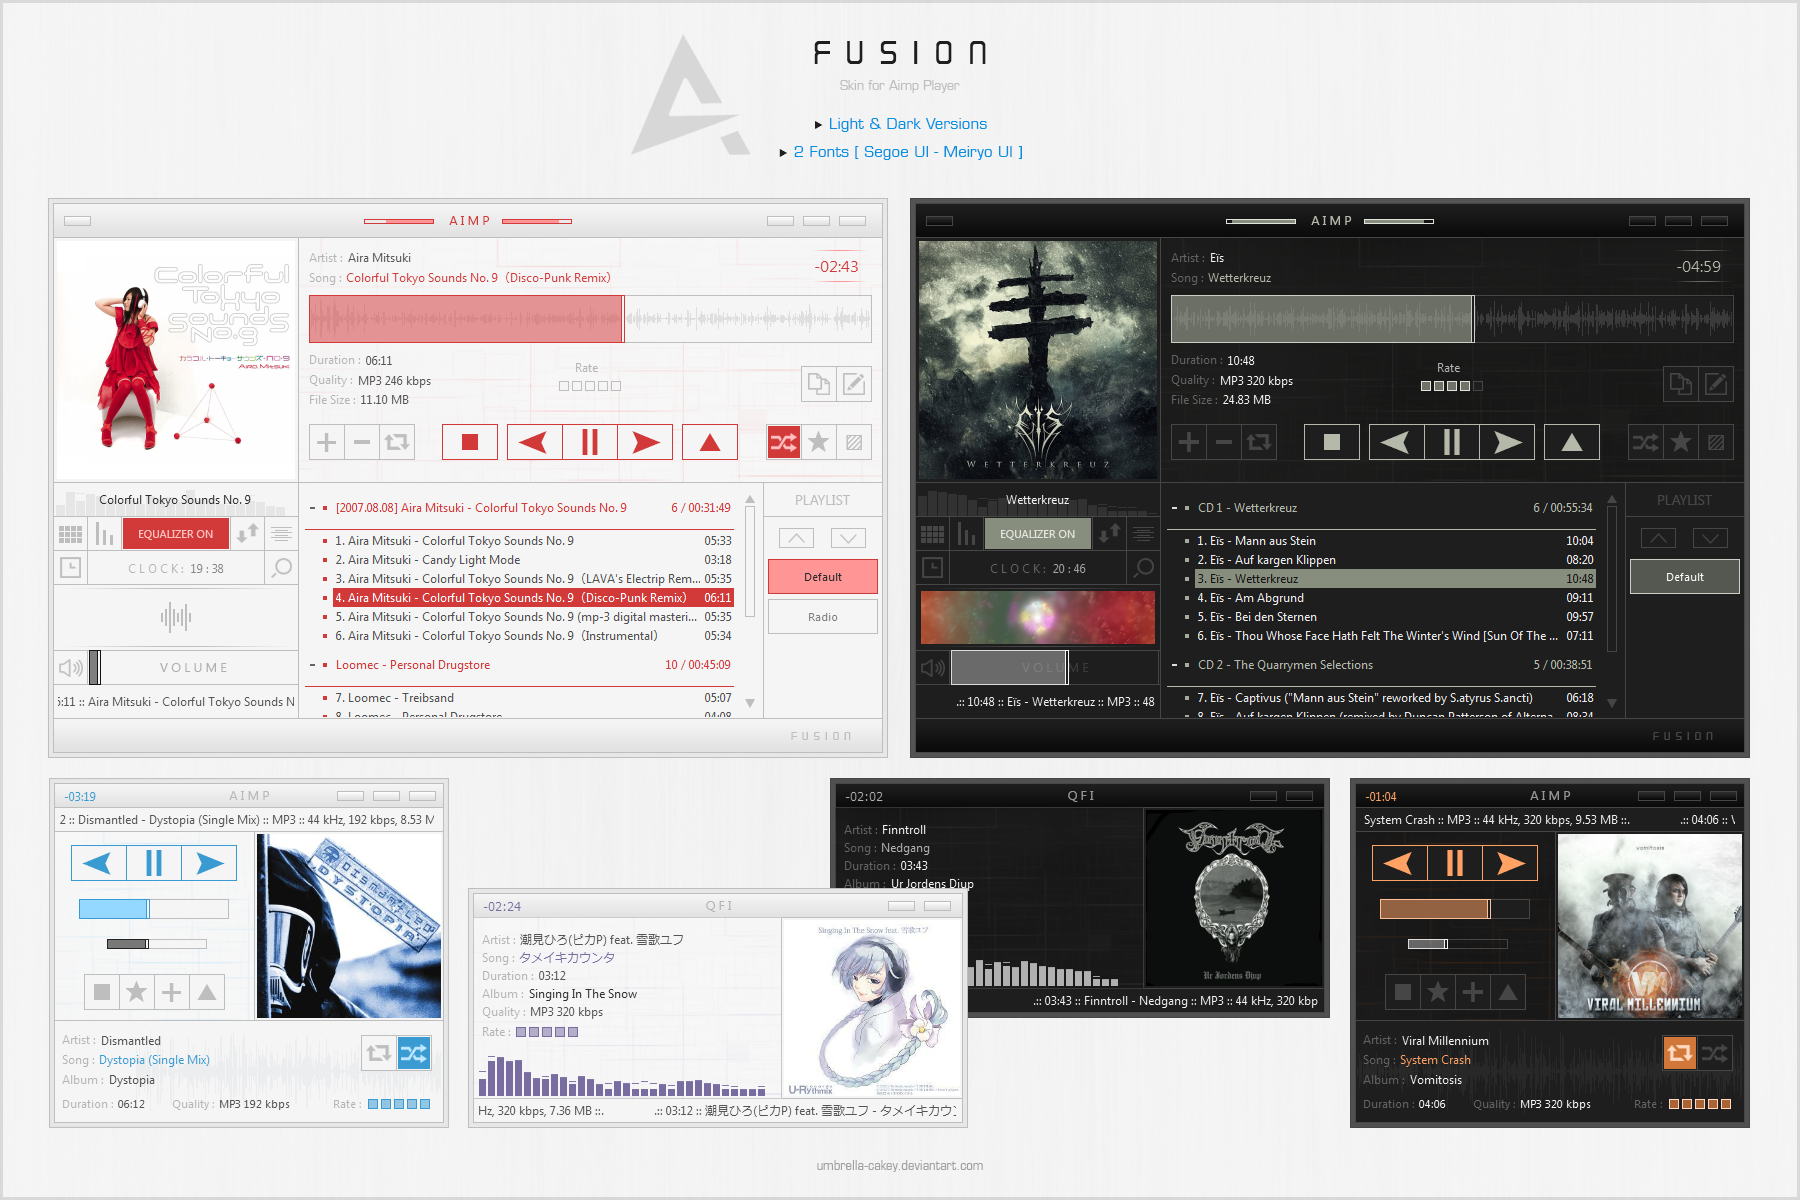The image size is (1800, 1200).
Task: Turn off orange repeat in System Crash mini player
Action: [x=1680, y=1052]
